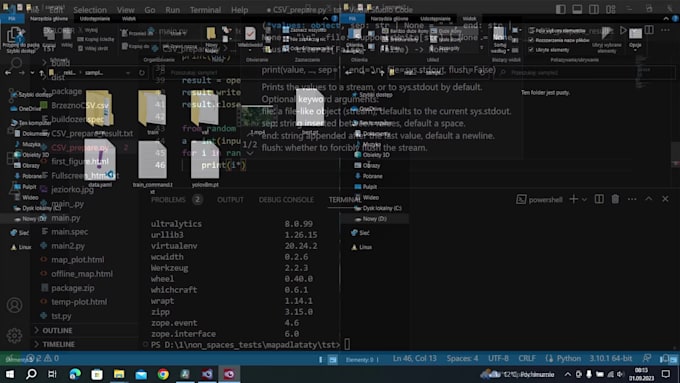The height and width of the screenshot is (383, 680).
Task: Open the Help menu in VS Code
Action: pyautogui.click(x=239, y=10)
